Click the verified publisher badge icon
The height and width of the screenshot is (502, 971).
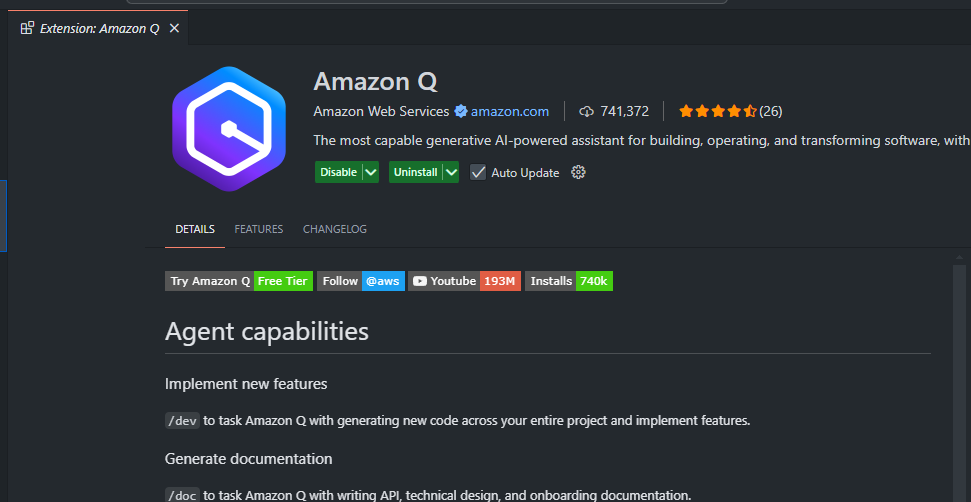pyautogui.click(x=460, y=111)
